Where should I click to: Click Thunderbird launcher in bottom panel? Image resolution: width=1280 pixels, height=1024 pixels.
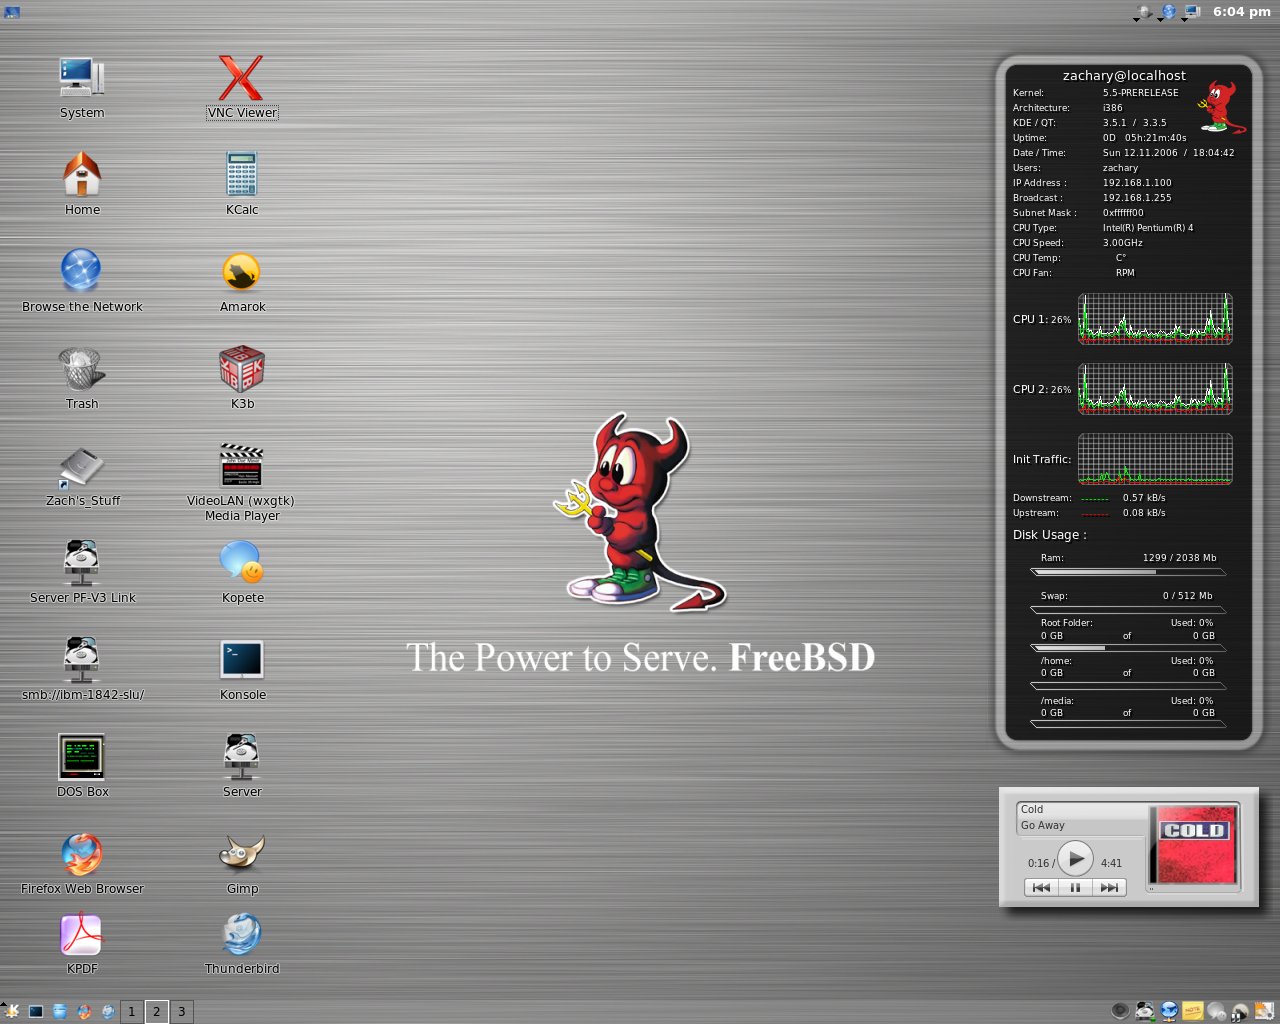point(108,1011)
